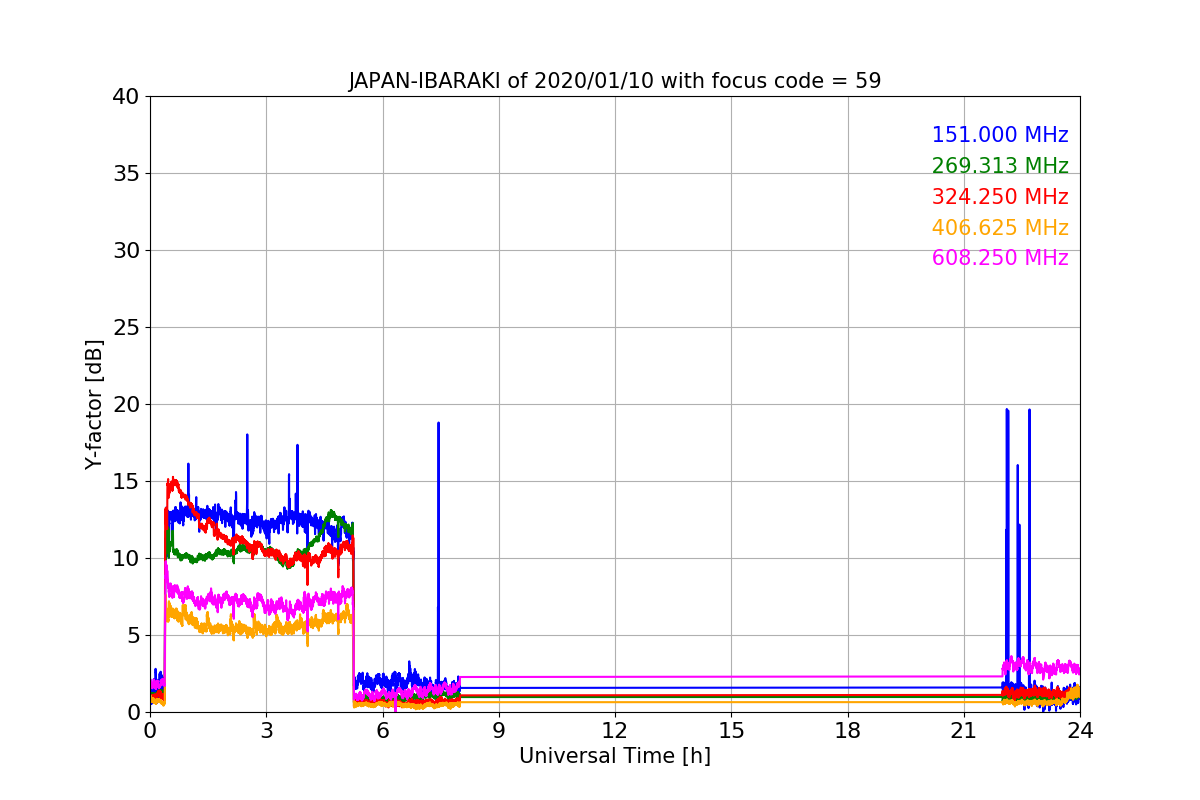Select the 406.625 MHz legend label
This screenshot has height=800, width=1200.
(1000, 228)
